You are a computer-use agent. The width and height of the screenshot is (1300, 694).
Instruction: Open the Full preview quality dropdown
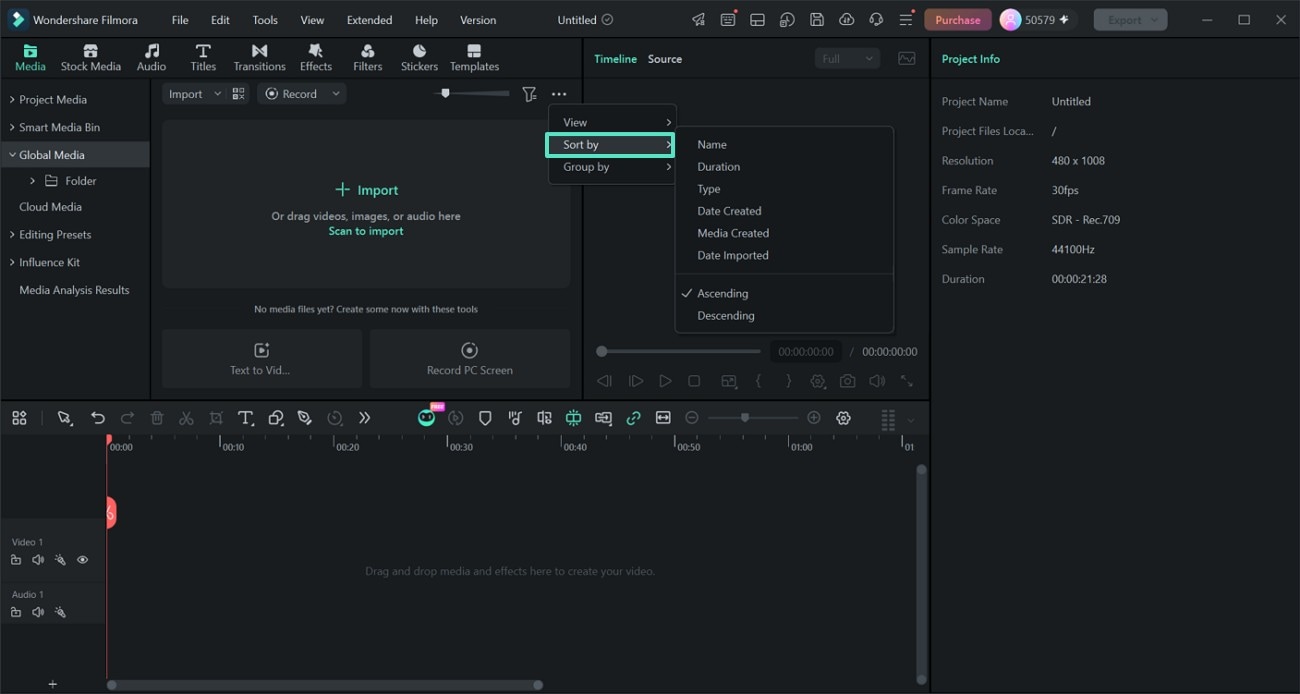point(846,59)
